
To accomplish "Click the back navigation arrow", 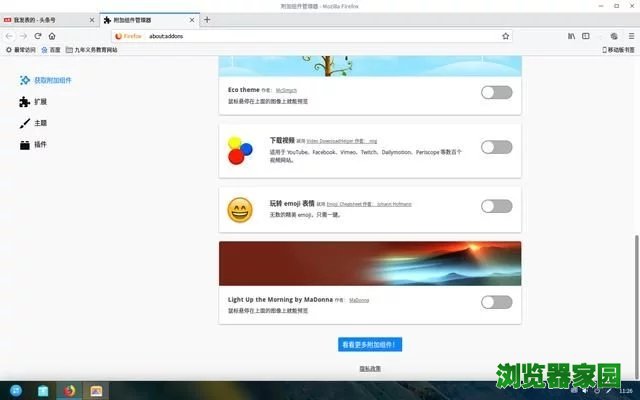I will 9,35.
